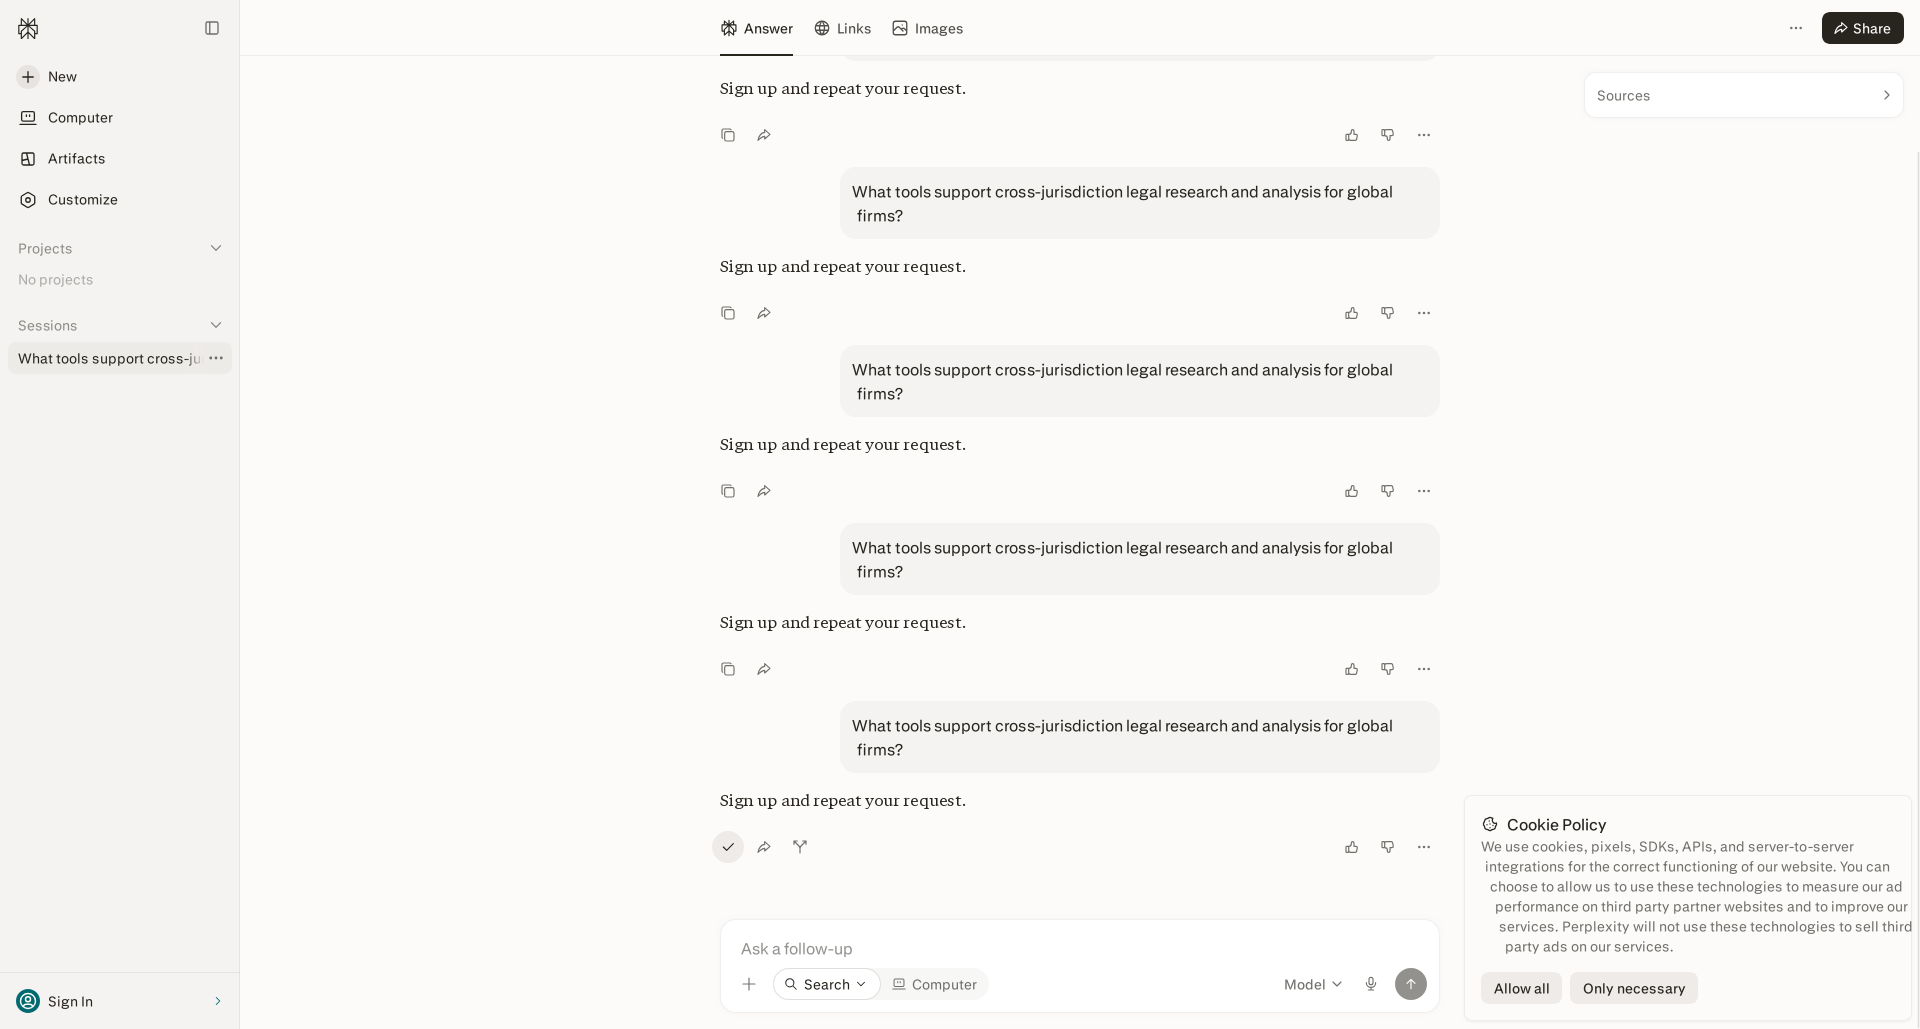1920x1029 pixels.
Task: Click the submit arrow button
Action: coord(1411,984)
